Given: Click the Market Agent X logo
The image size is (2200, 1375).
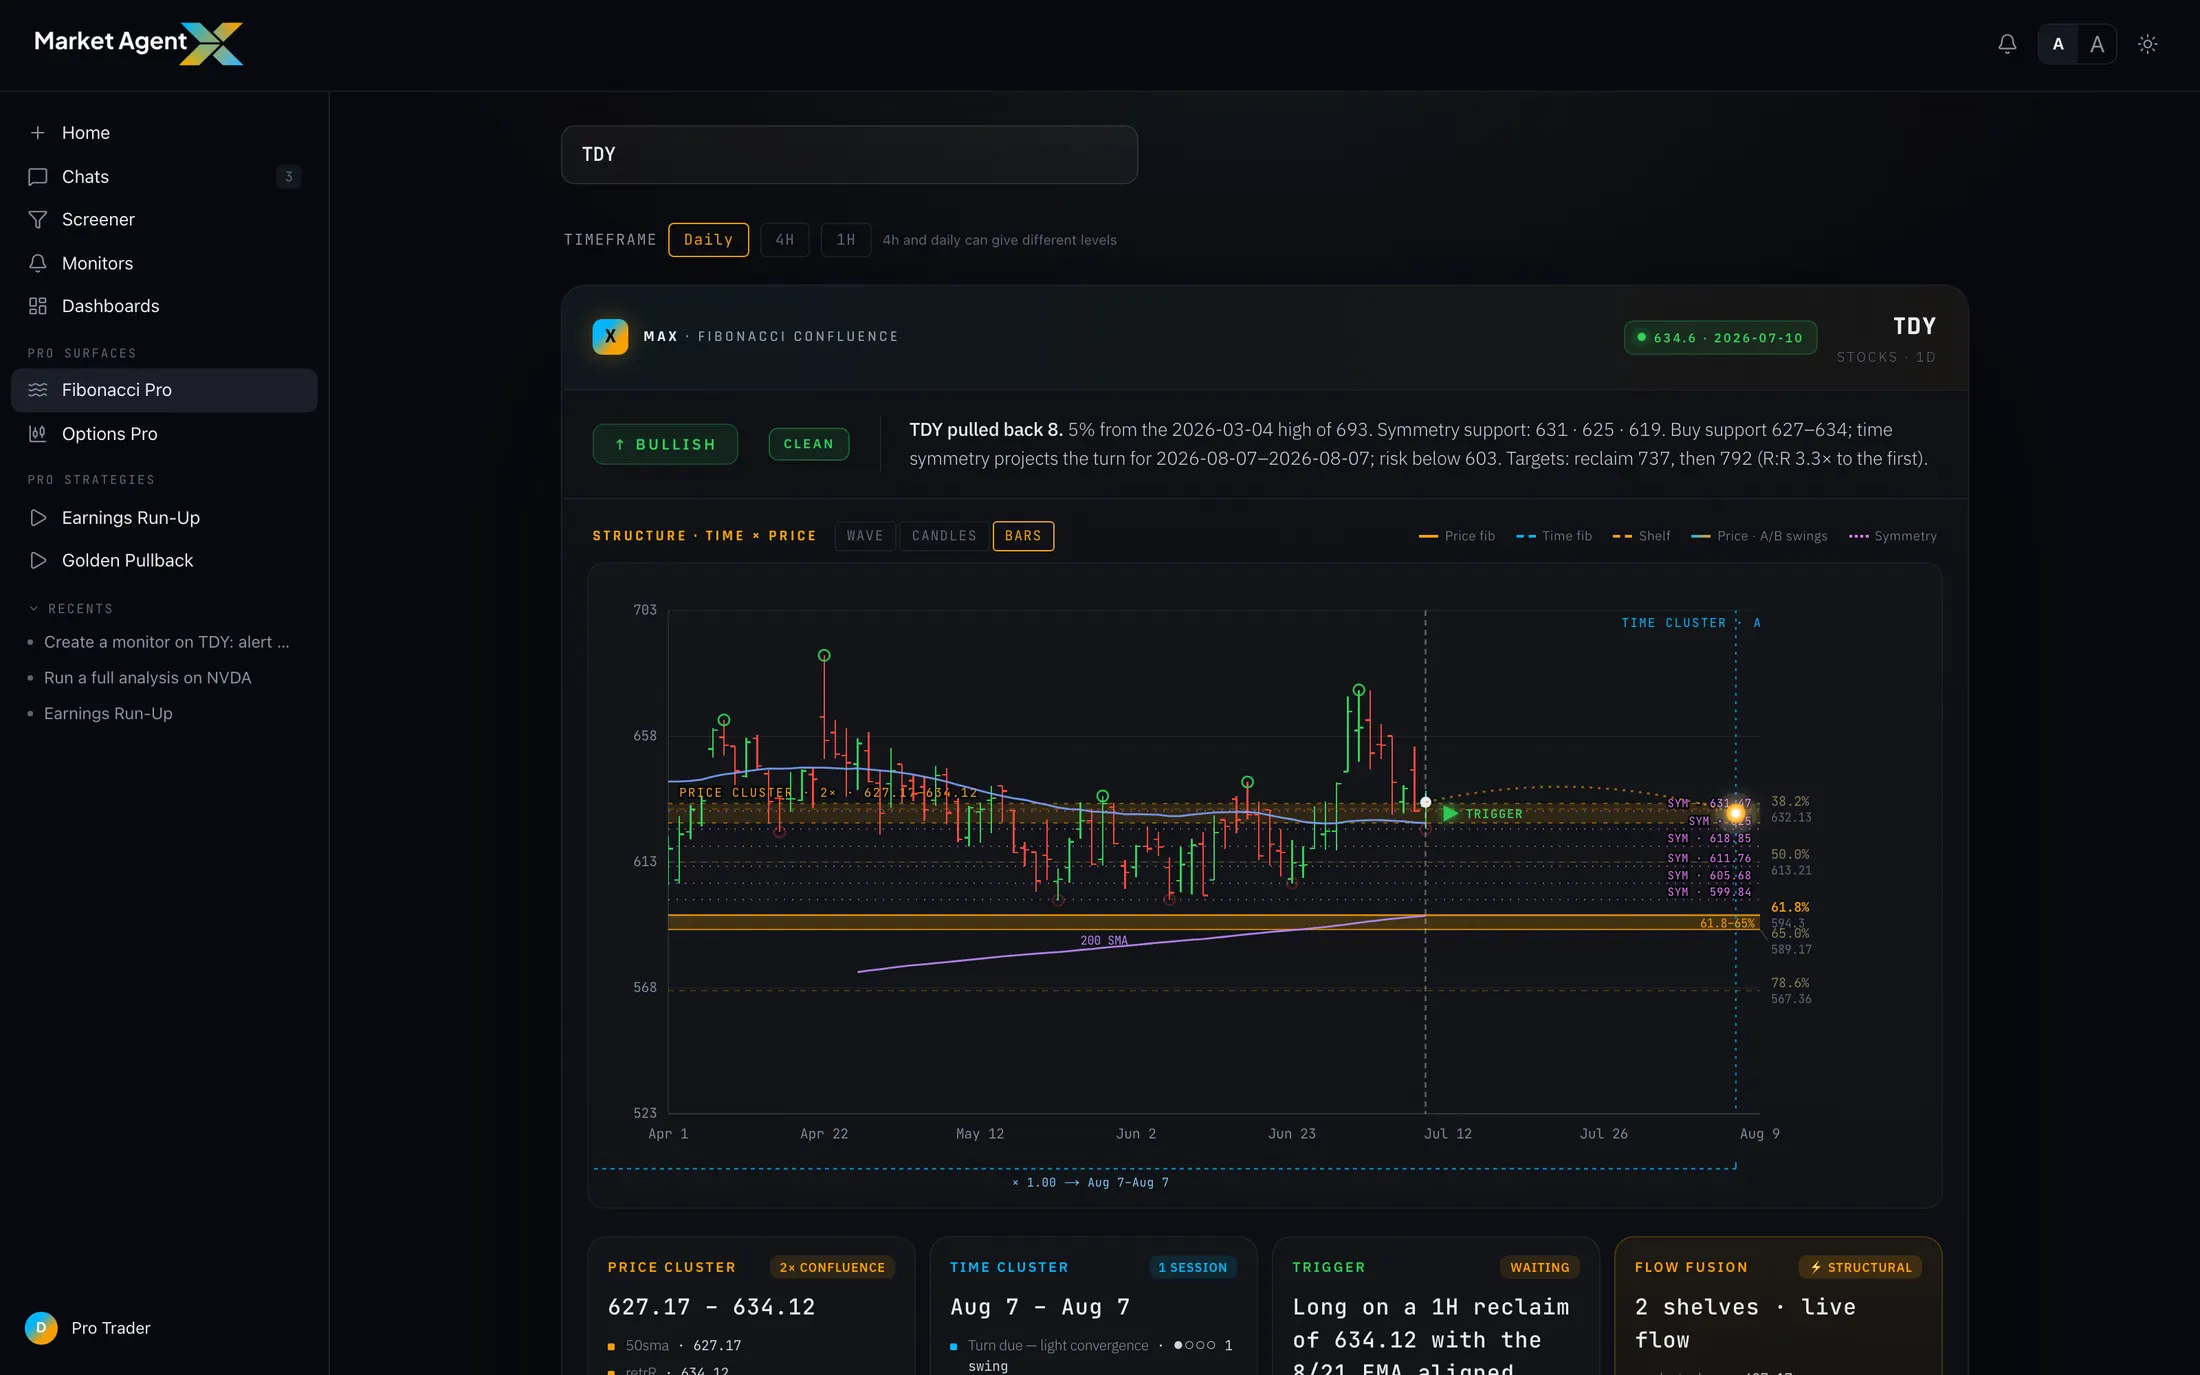Looking at the screenshot, I should (138, 43).
